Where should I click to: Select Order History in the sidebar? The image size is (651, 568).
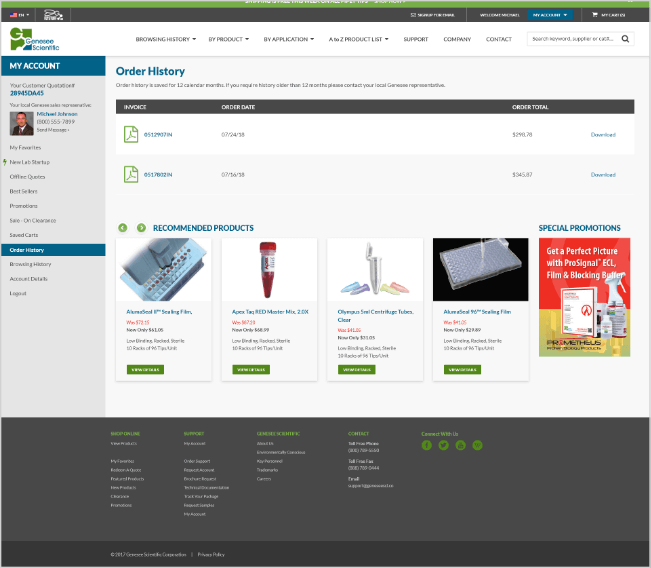pyautogui.click(x=53, y=250)
